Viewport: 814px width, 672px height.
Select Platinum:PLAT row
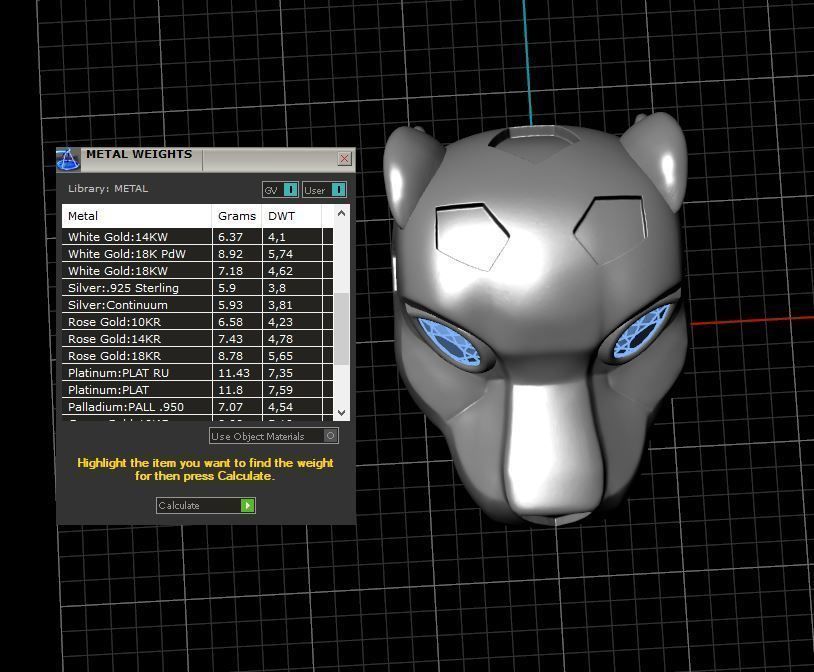coord(197,390)
